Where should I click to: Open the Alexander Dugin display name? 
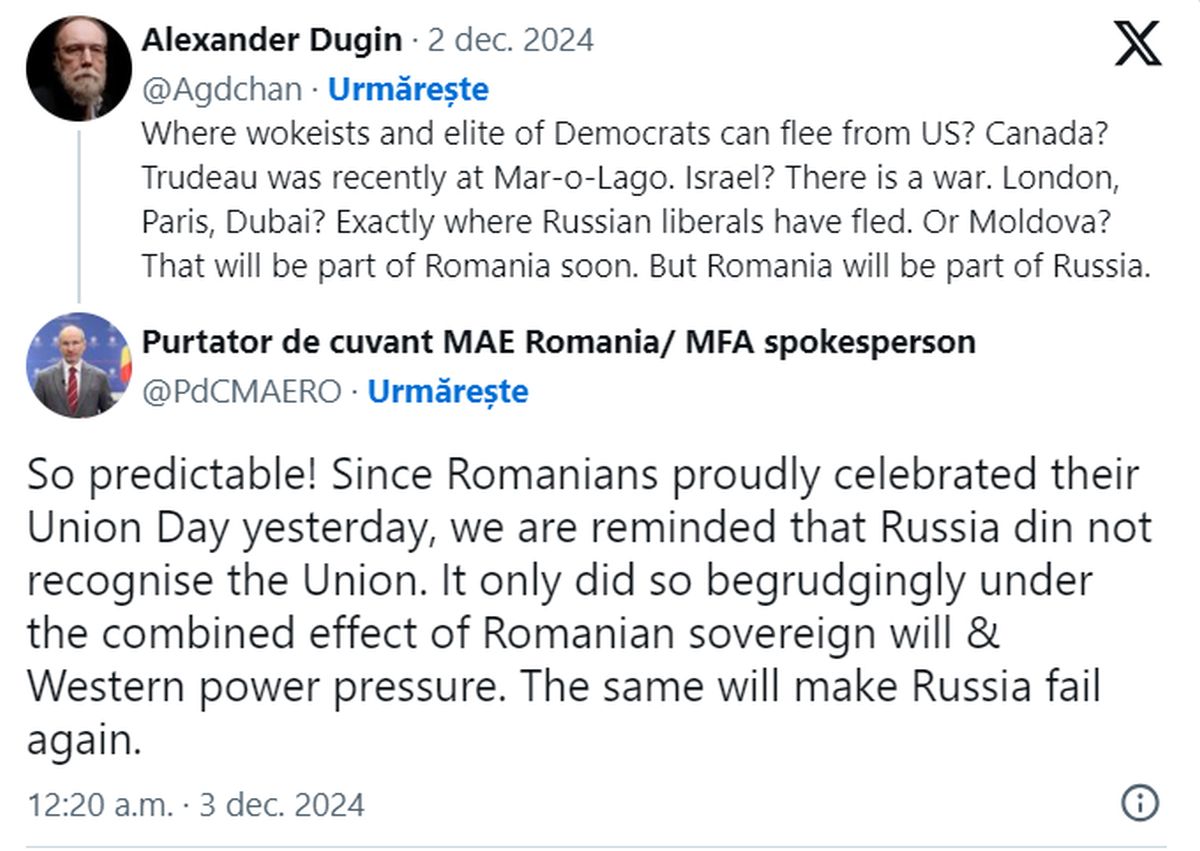point(272,40)
